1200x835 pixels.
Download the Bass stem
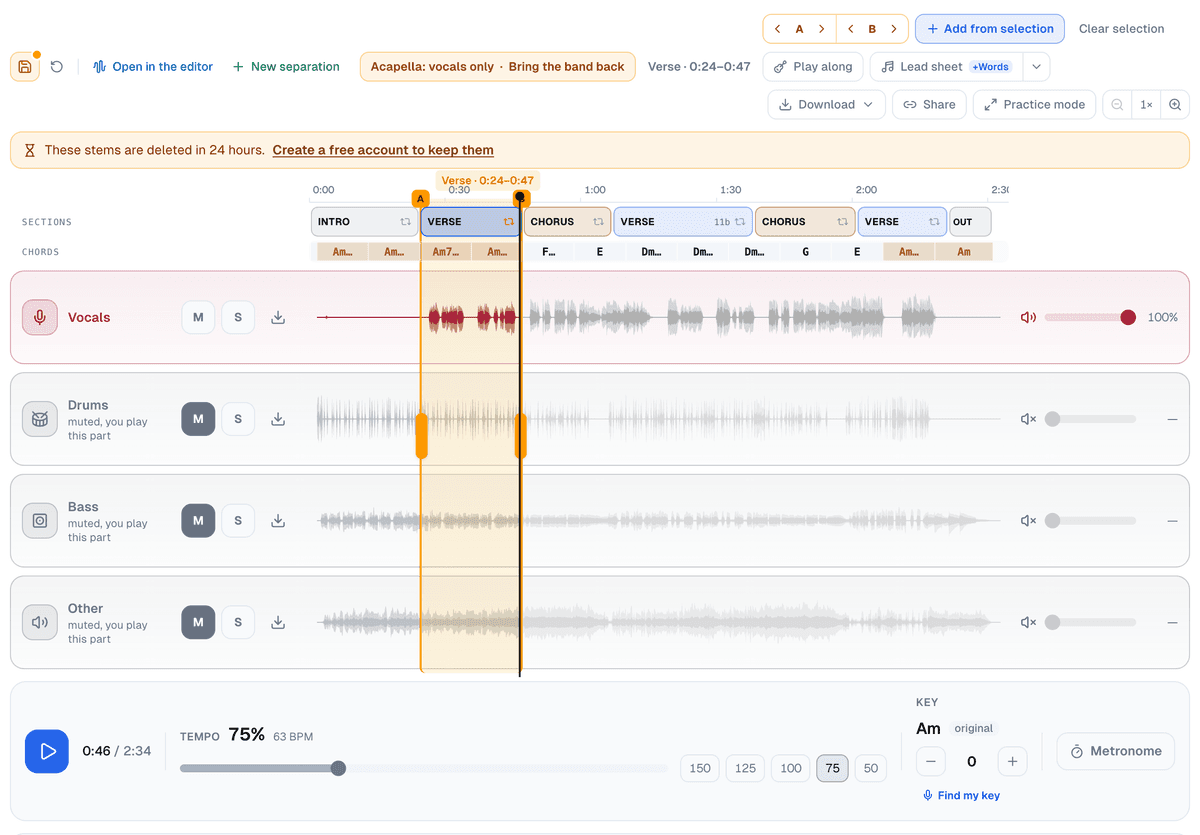(x=278, y=521)
